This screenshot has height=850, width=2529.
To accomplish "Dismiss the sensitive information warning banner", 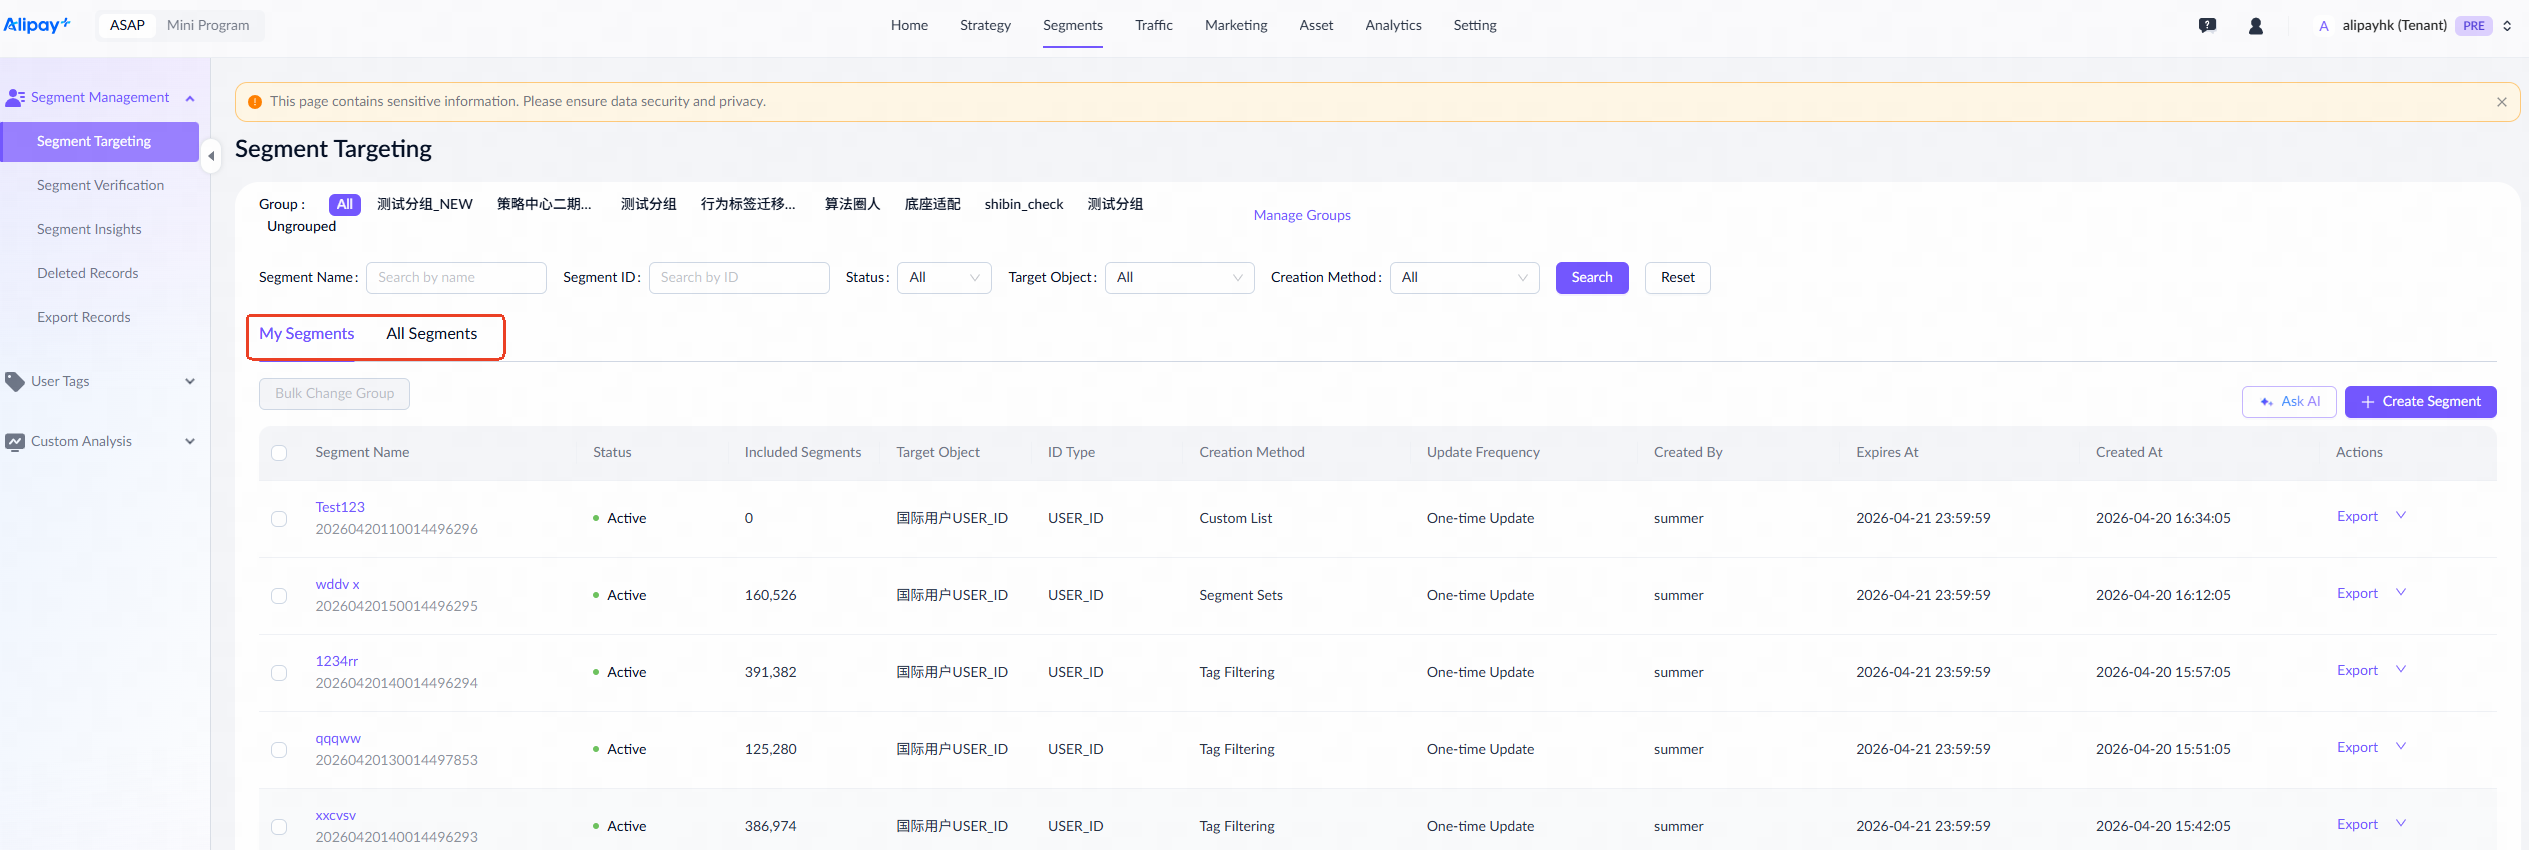I will click(2501, 102).
